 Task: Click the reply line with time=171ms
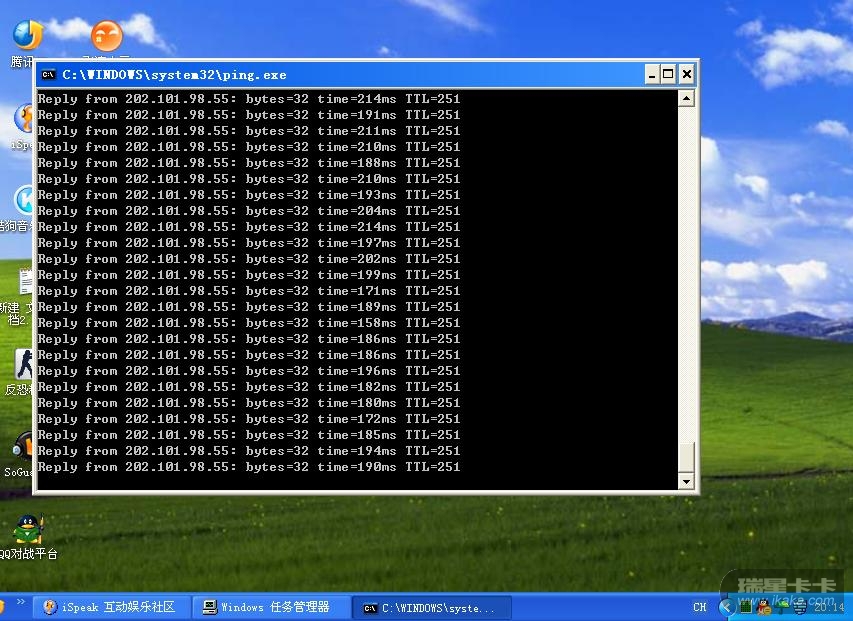[249, 290]
